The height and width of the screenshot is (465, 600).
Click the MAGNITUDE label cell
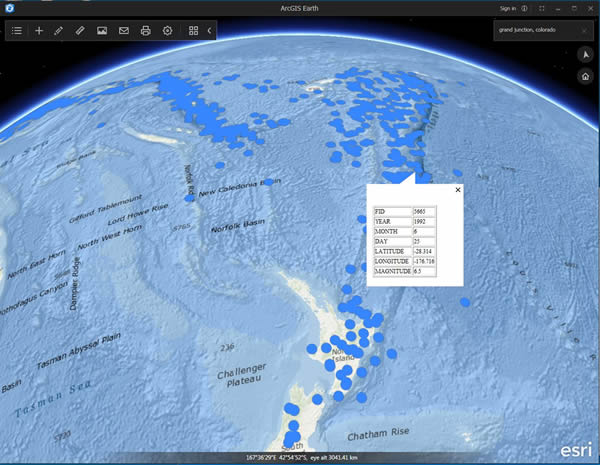(x=393, y=271)
